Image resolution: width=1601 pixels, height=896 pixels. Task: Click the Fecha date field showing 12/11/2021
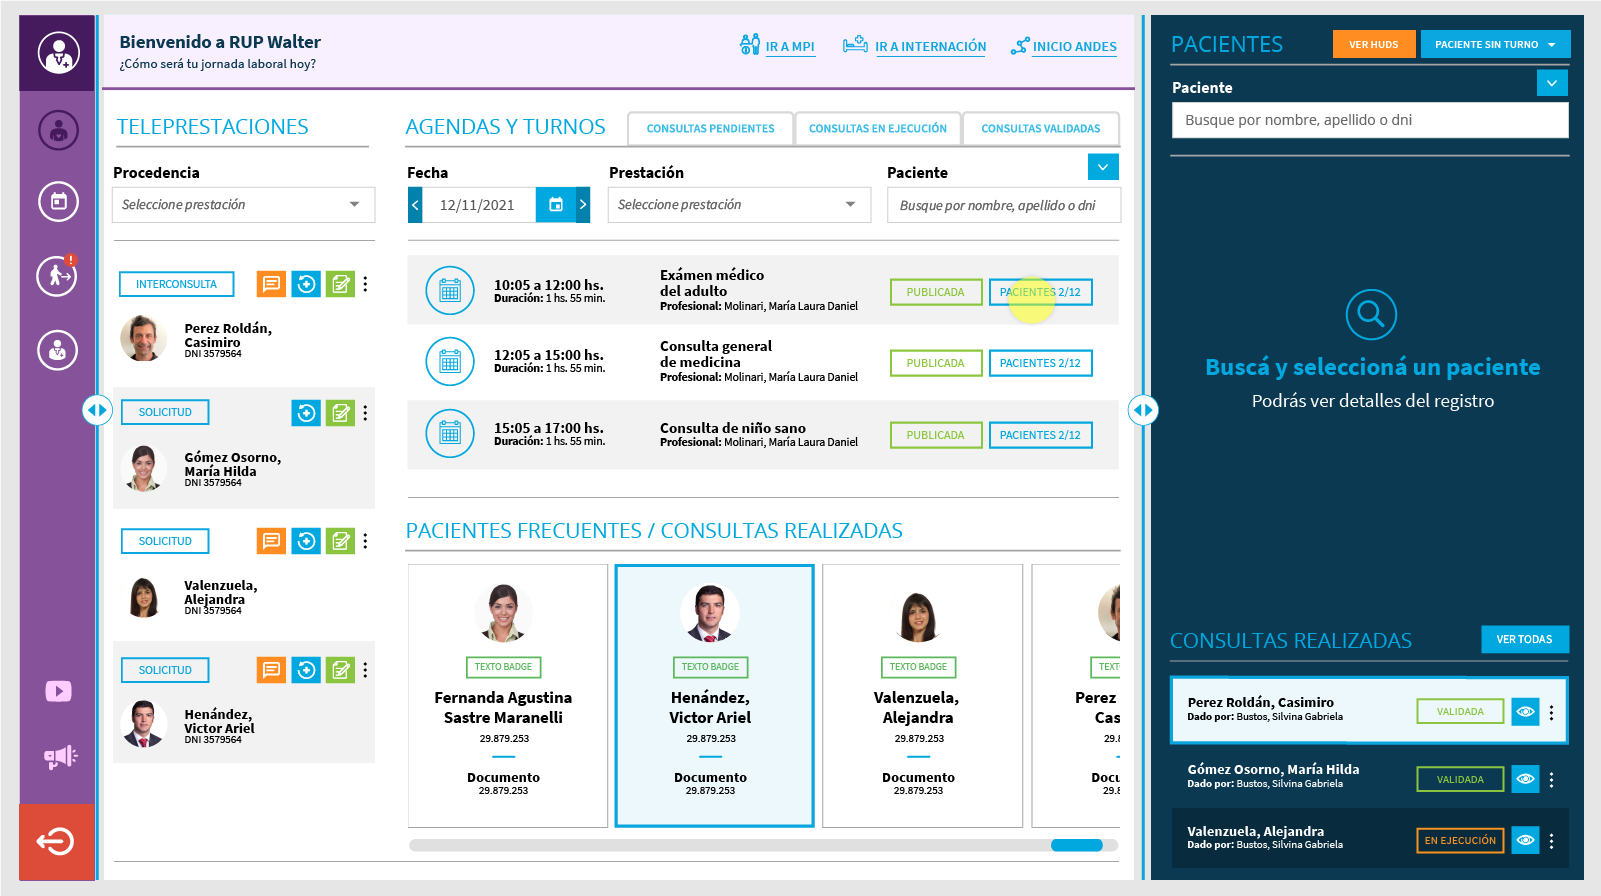(478, 205)
